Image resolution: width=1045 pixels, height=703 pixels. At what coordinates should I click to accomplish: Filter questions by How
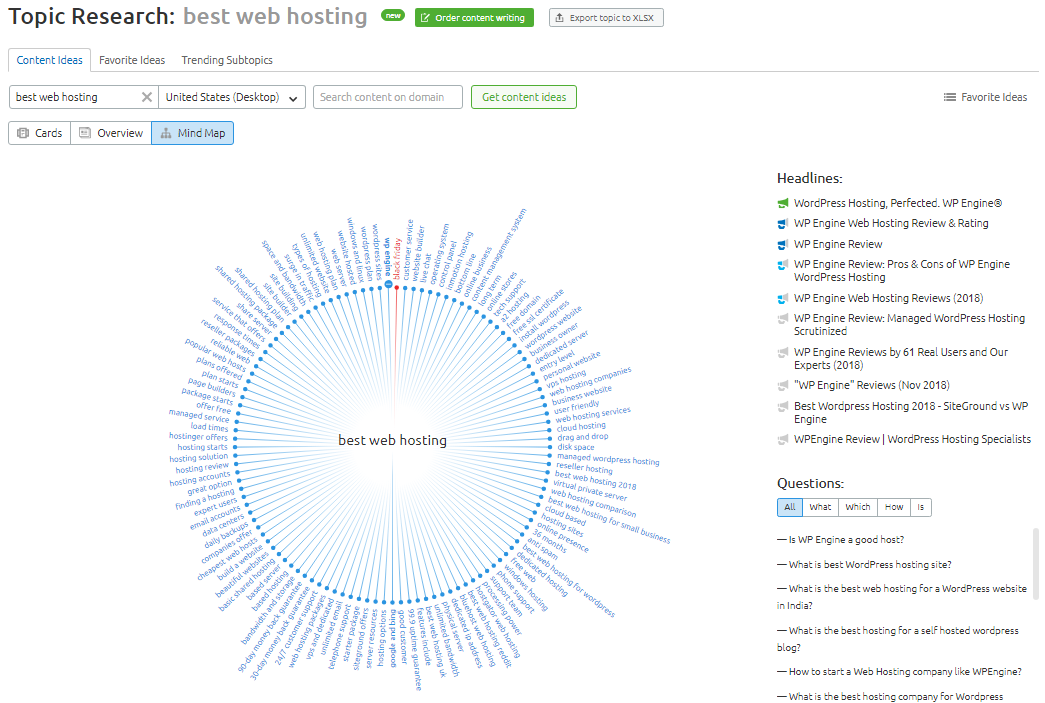(894, 507)
